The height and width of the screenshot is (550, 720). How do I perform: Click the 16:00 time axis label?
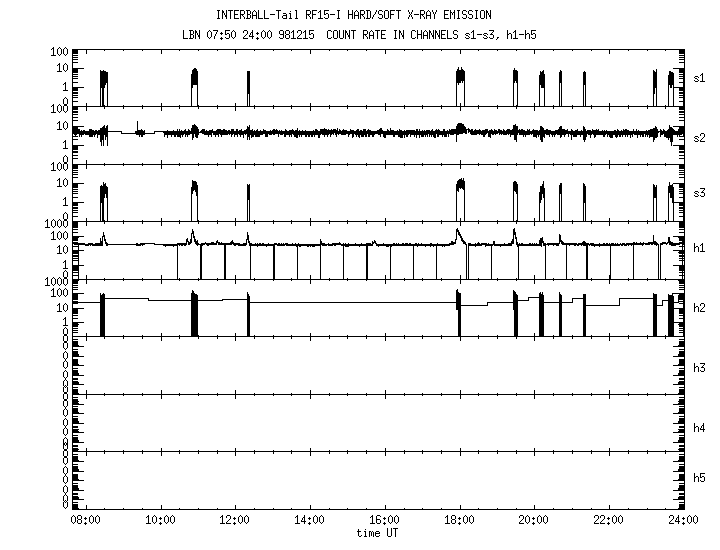385,521
